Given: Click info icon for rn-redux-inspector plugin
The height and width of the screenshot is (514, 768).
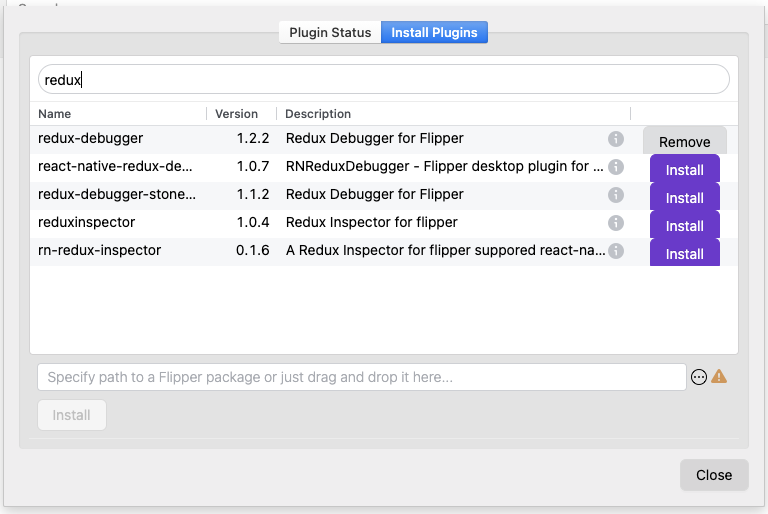Looking at the screenshot, I should (x=616, y=251).
